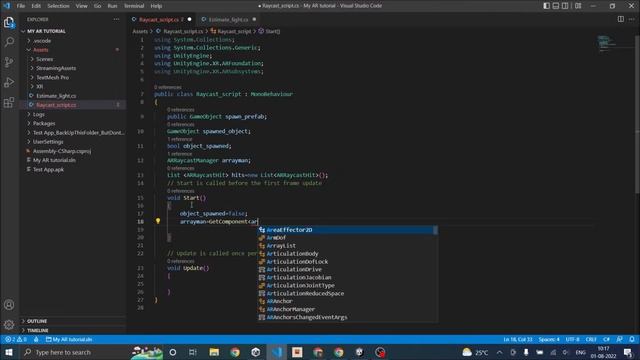Change language mode C# in status bar

606,340
